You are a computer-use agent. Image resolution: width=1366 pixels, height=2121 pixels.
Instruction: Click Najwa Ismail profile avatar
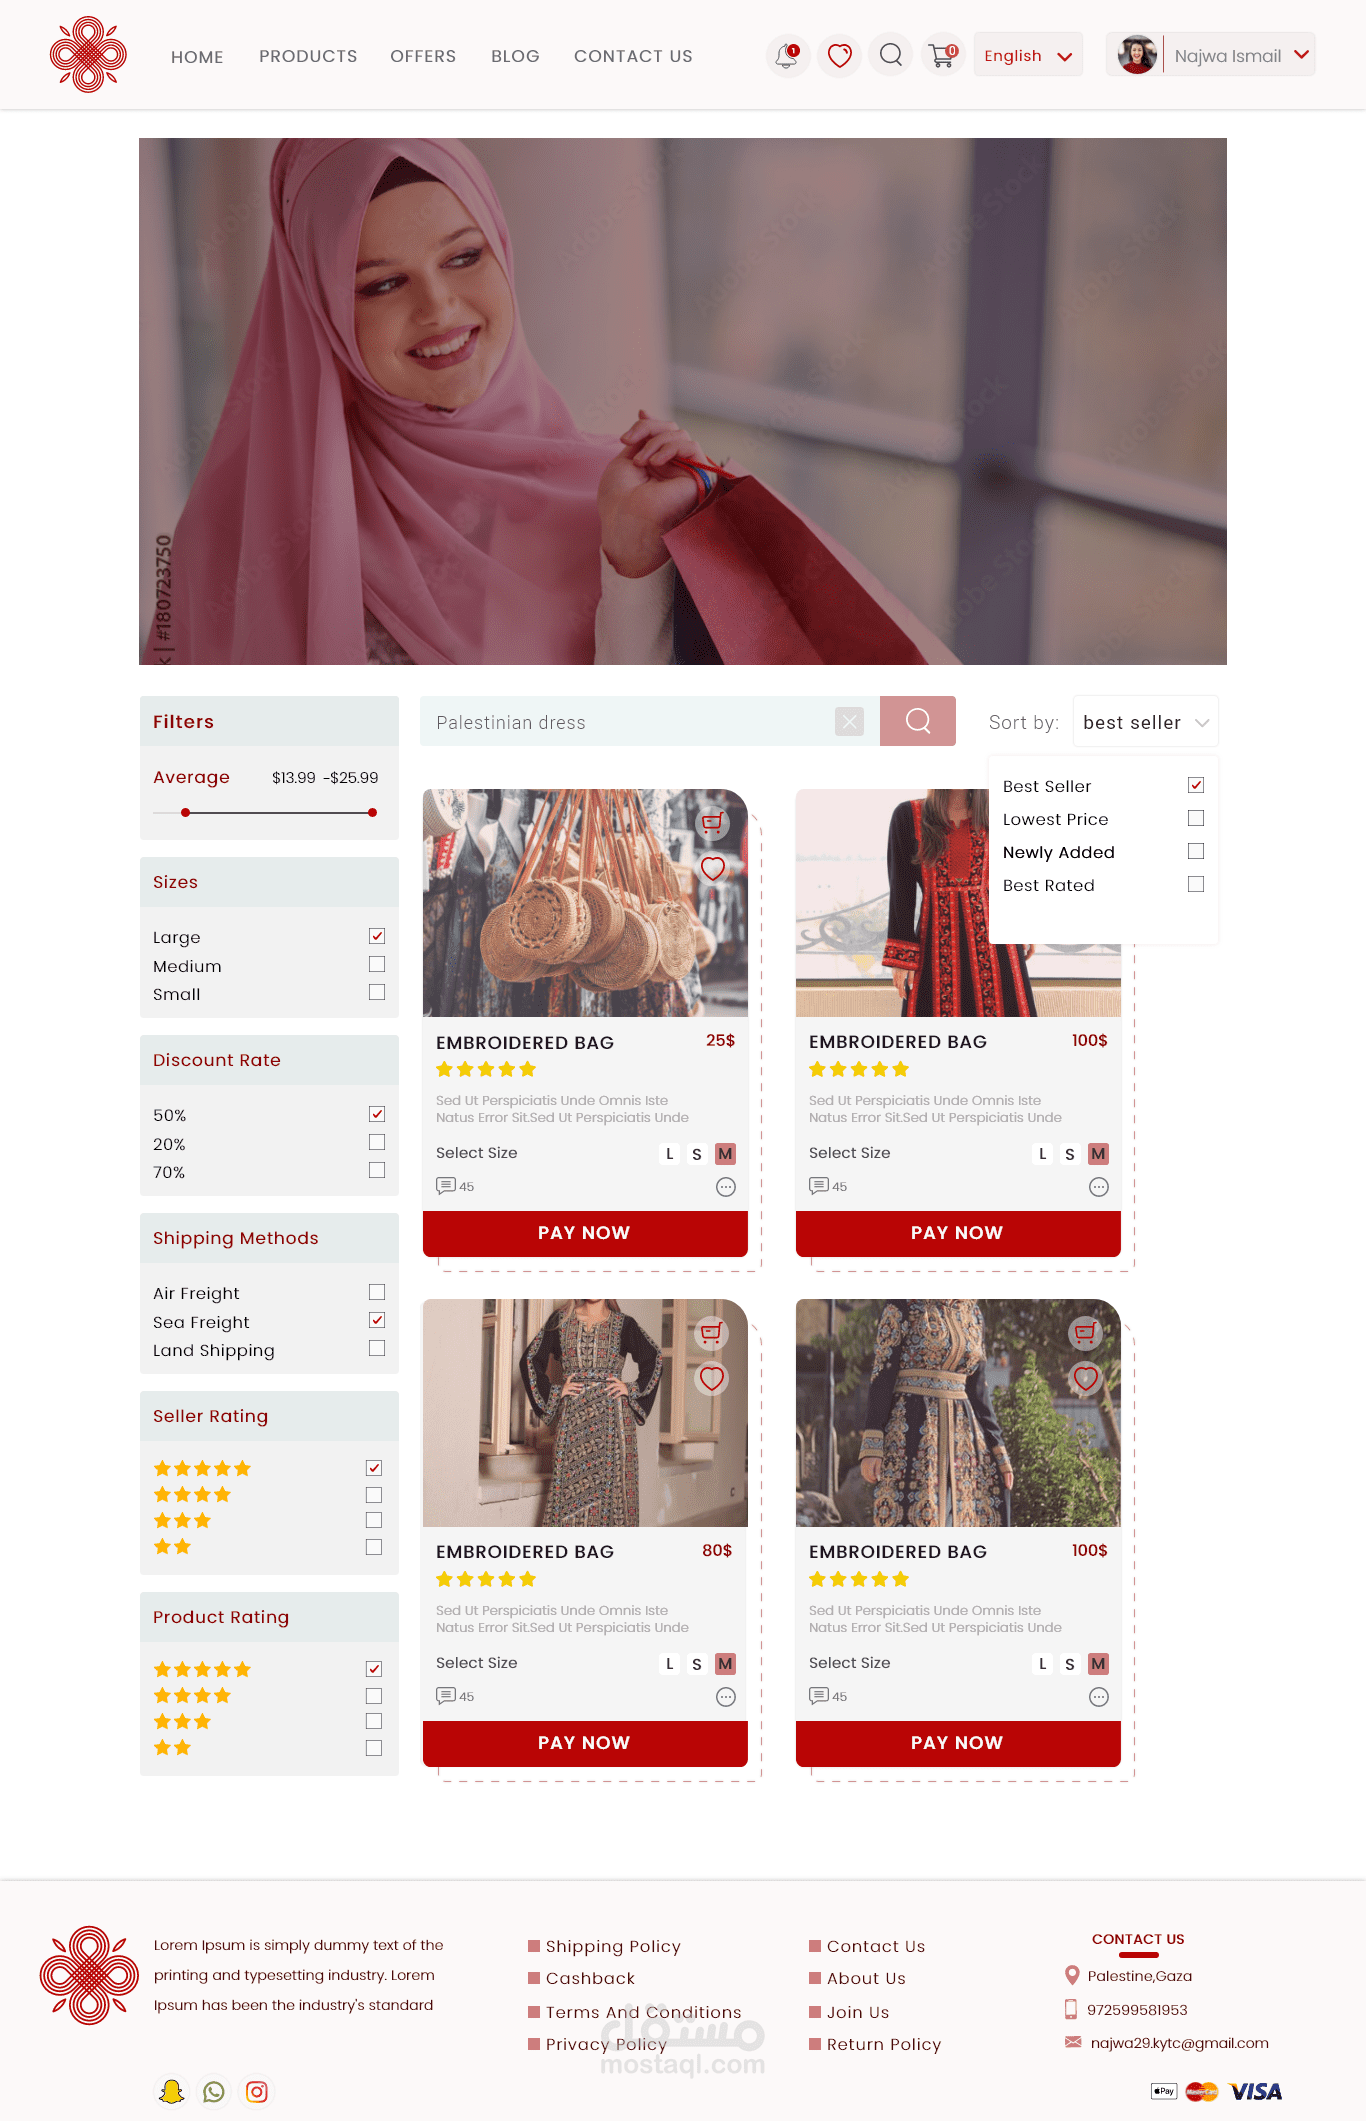click(1137, 55)
